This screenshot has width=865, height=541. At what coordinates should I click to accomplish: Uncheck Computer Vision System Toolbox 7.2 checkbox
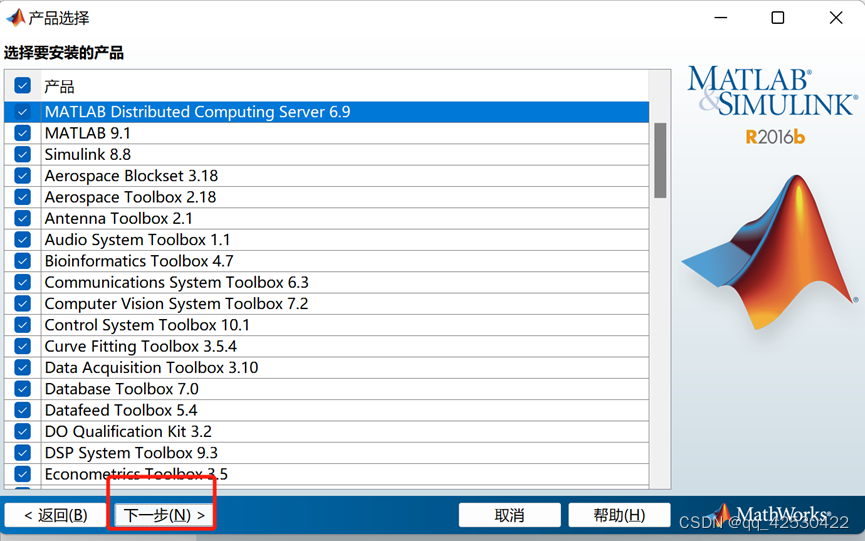pos(23,304)
